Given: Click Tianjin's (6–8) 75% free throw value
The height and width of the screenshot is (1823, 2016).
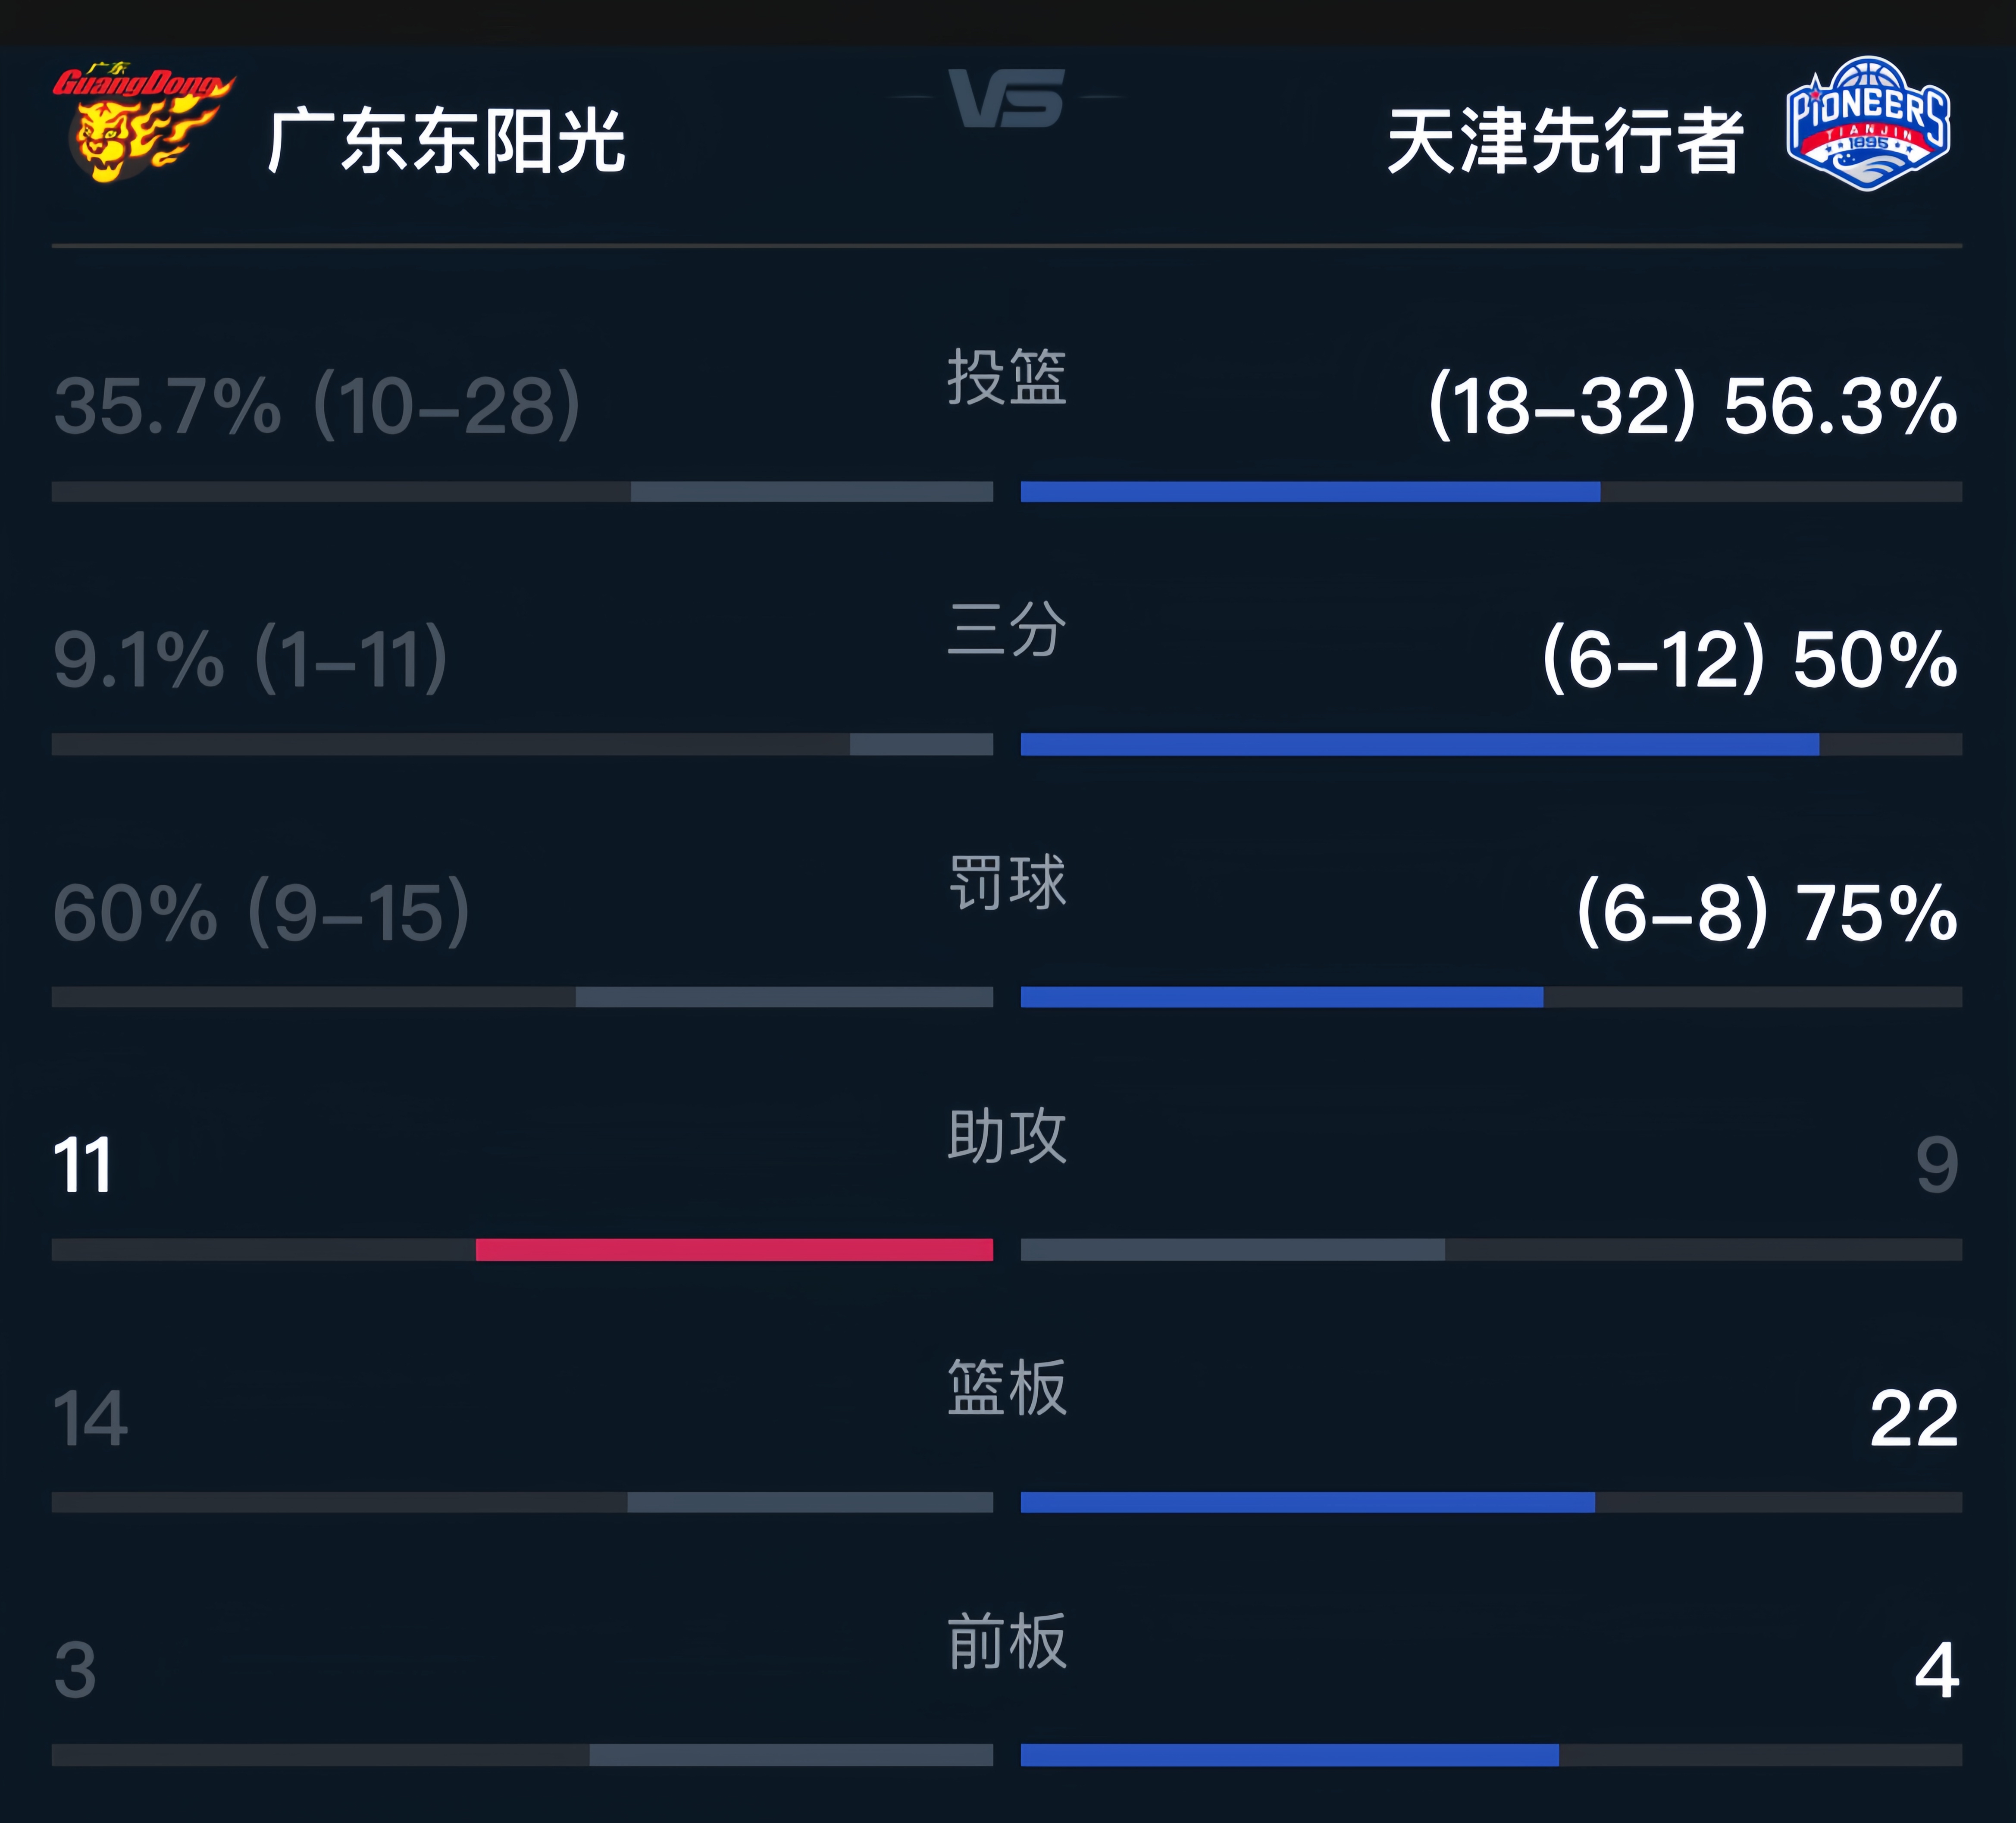Looking at the screenshot, I should click(1766, 913).
